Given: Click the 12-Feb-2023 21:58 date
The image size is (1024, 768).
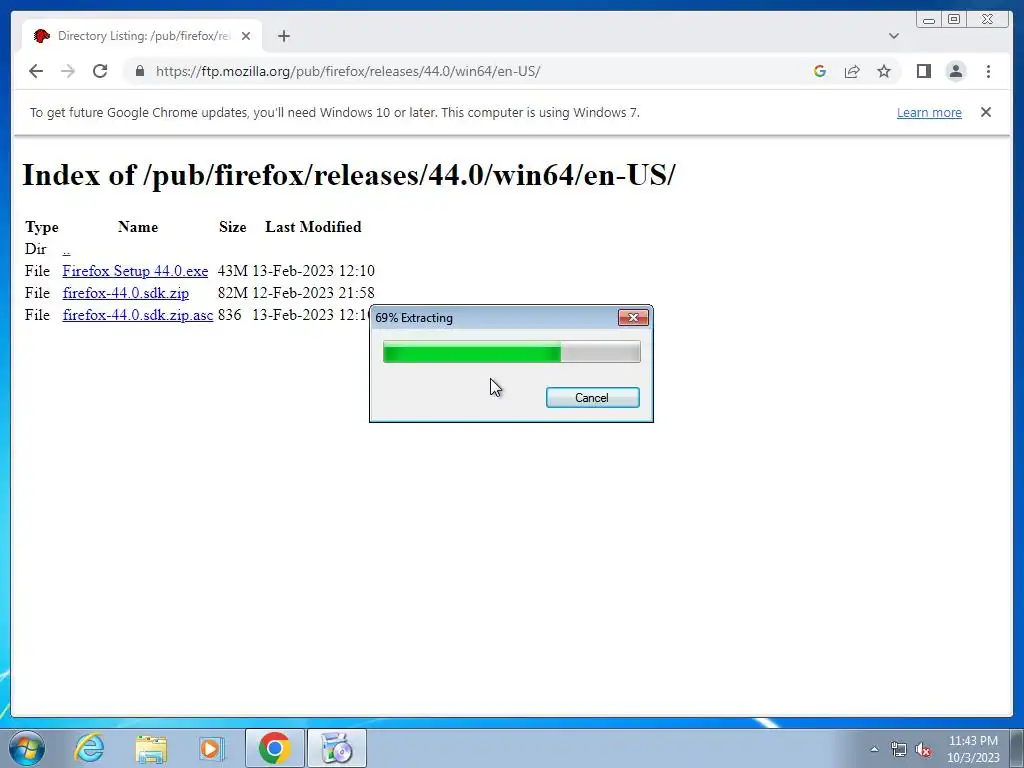Looking at the screenshot, I should 313,293.
